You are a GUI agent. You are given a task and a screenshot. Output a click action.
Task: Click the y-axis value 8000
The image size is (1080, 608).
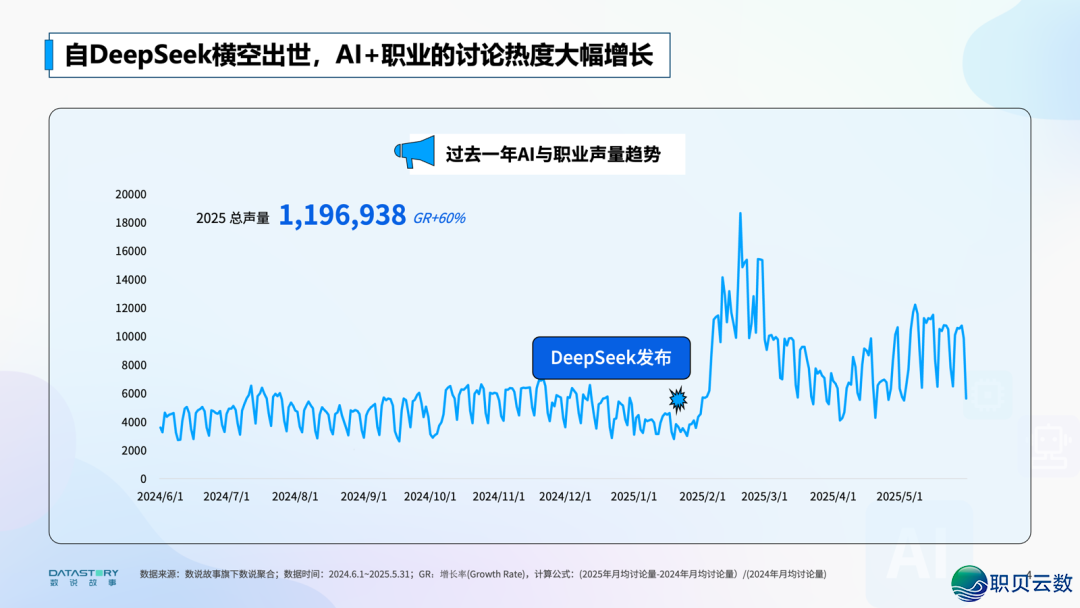coord(134,365)
